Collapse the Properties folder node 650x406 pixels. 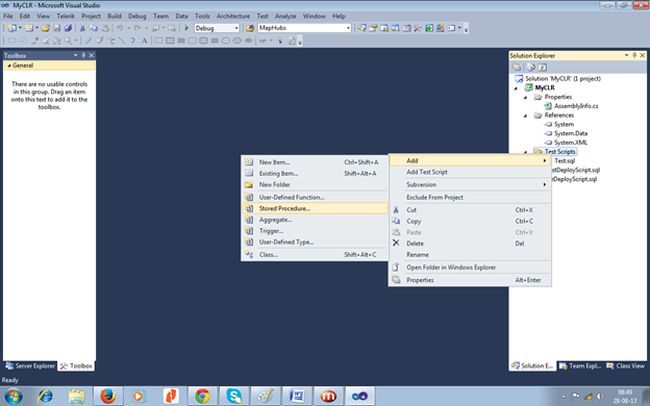point(526,97)
